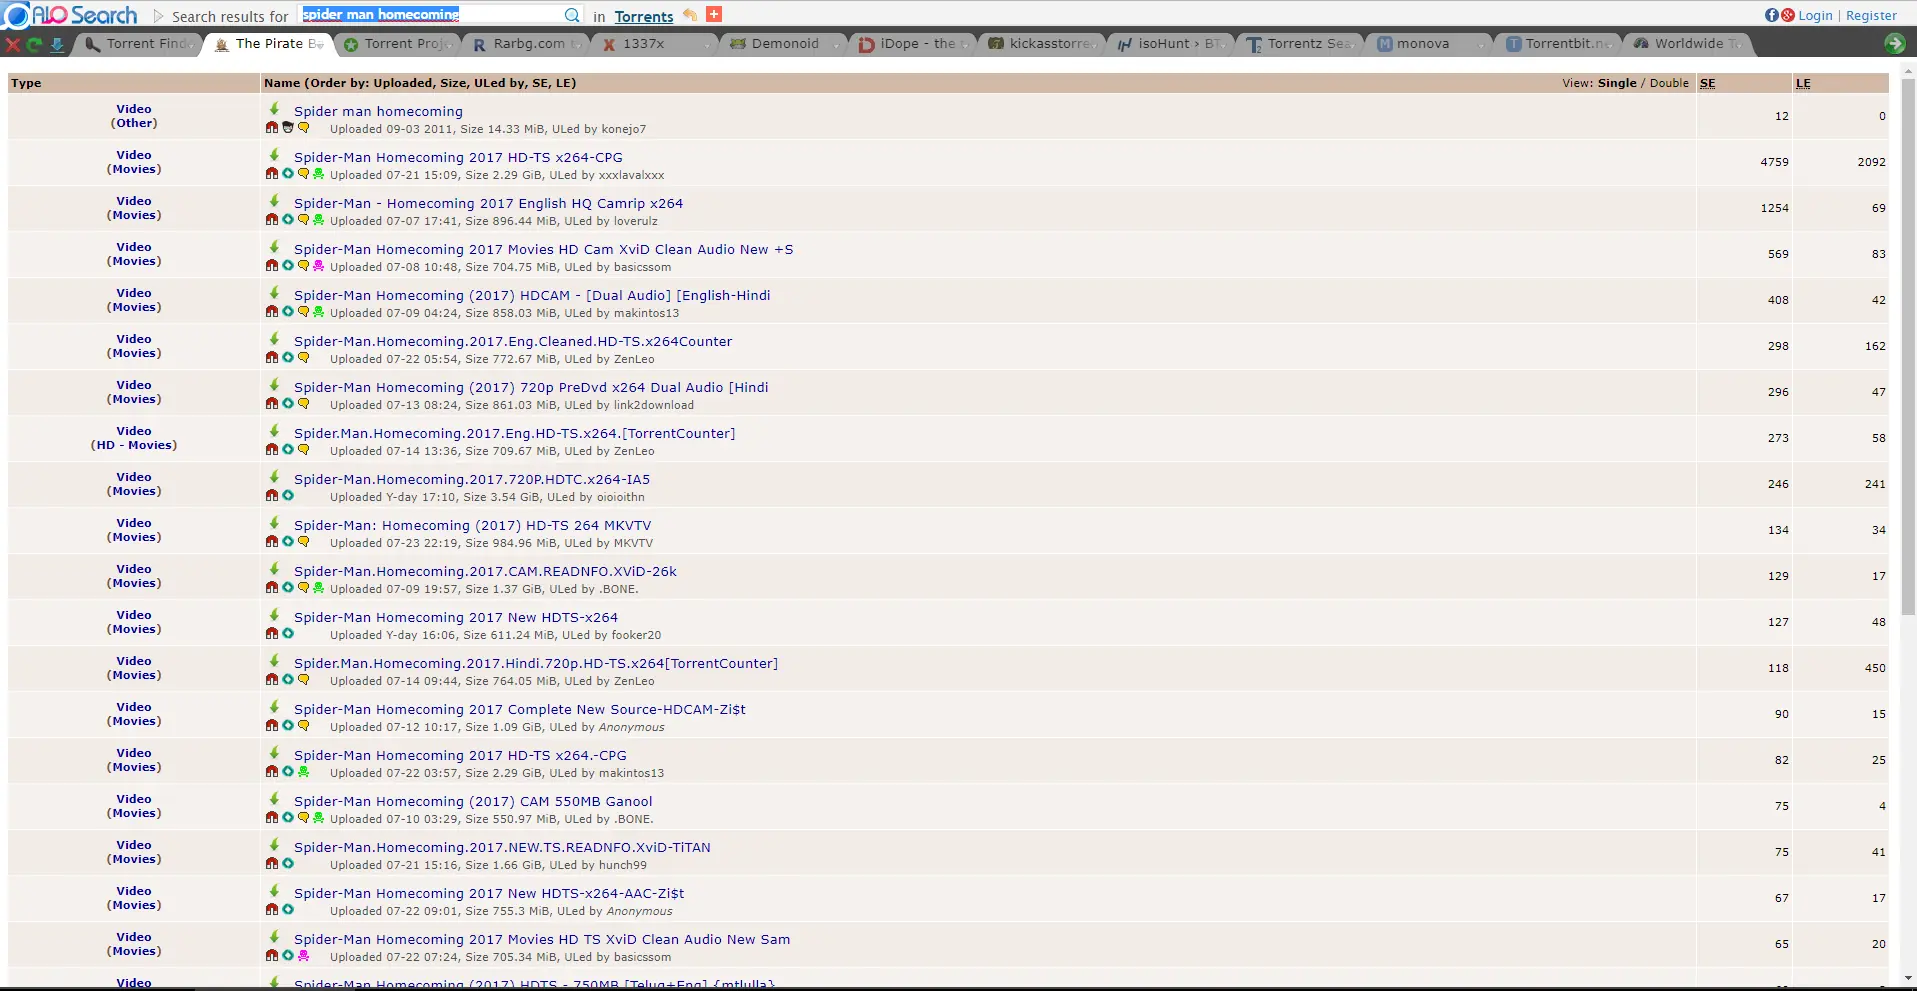Click the red plus add-category icon

(713, 14)
